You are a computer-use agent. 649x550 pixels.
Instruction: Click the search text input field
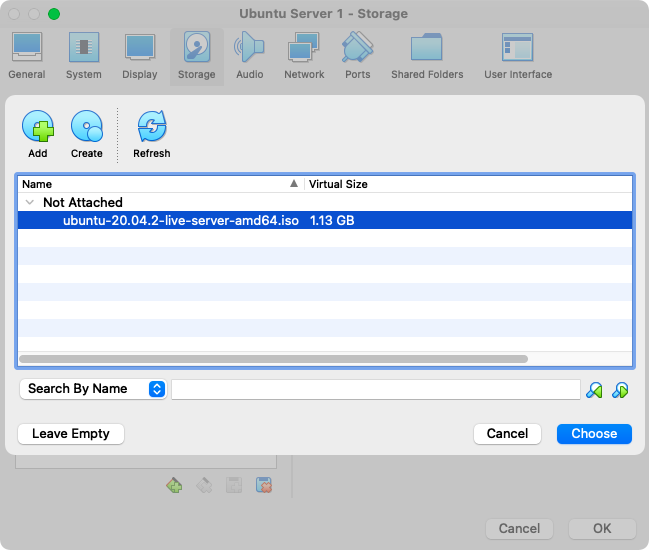pyautogui.click(x=375, y=389)
